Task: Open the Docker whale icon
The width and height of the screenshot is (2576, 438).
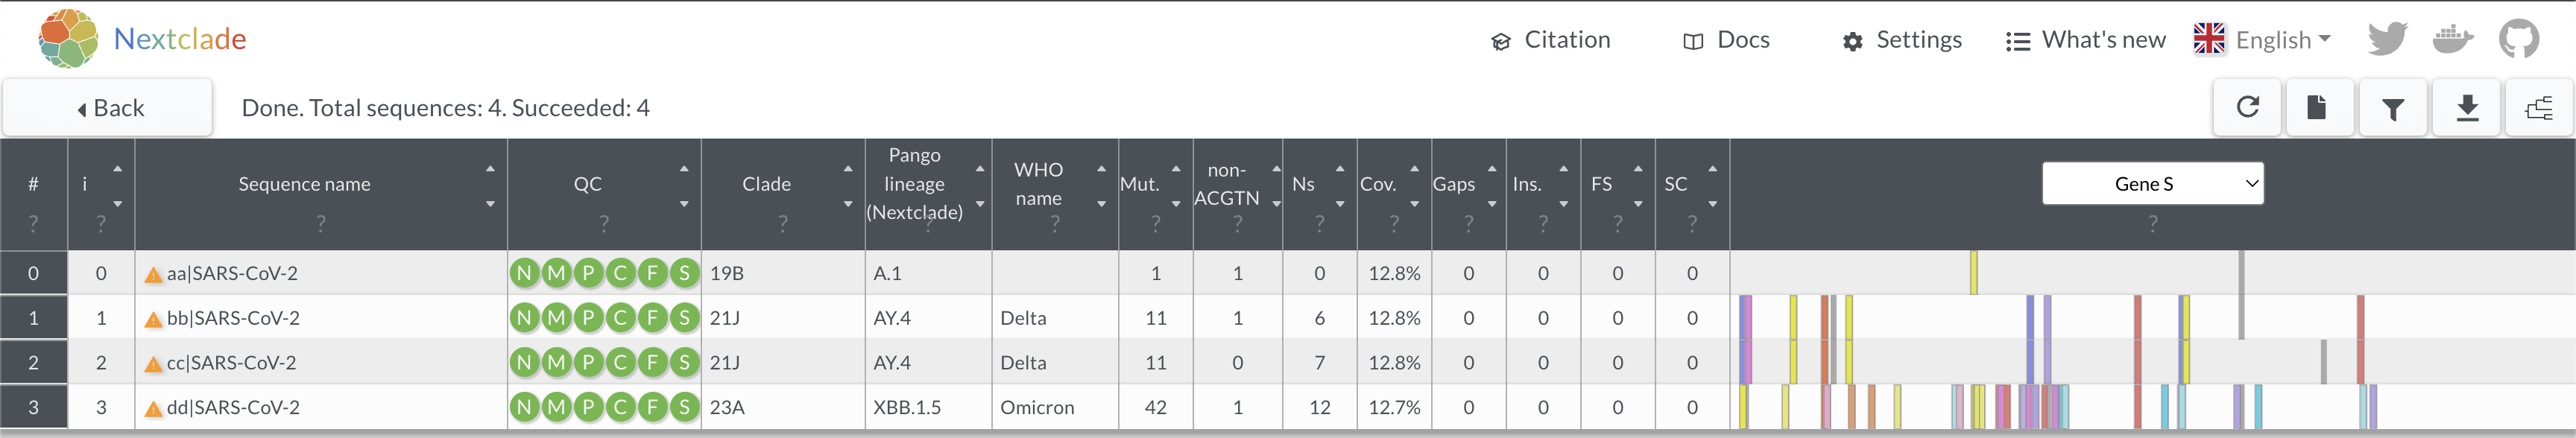Action: [x=2452, y=39]
